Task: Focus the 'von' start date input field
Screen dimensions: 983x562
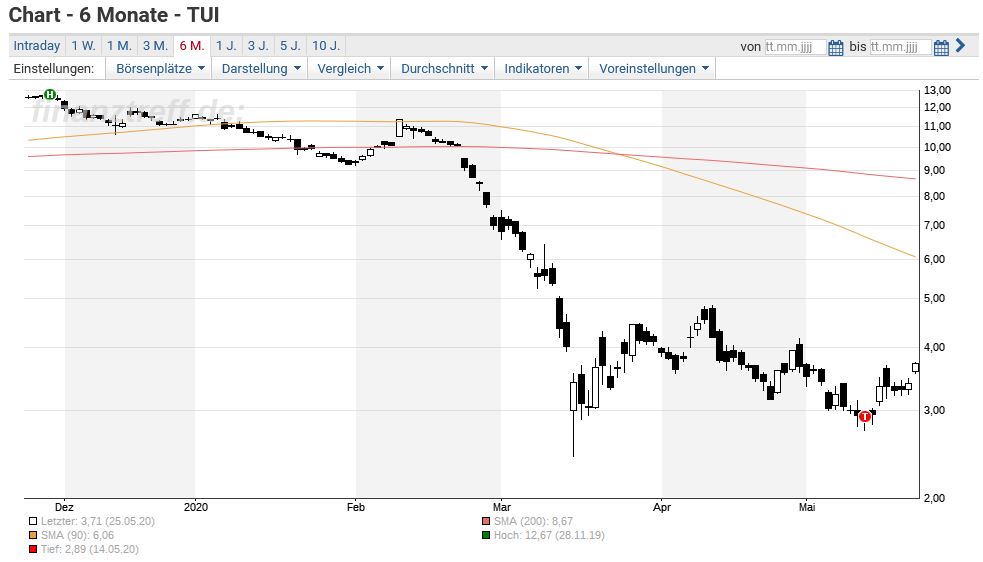Action: tap(794, 47)
